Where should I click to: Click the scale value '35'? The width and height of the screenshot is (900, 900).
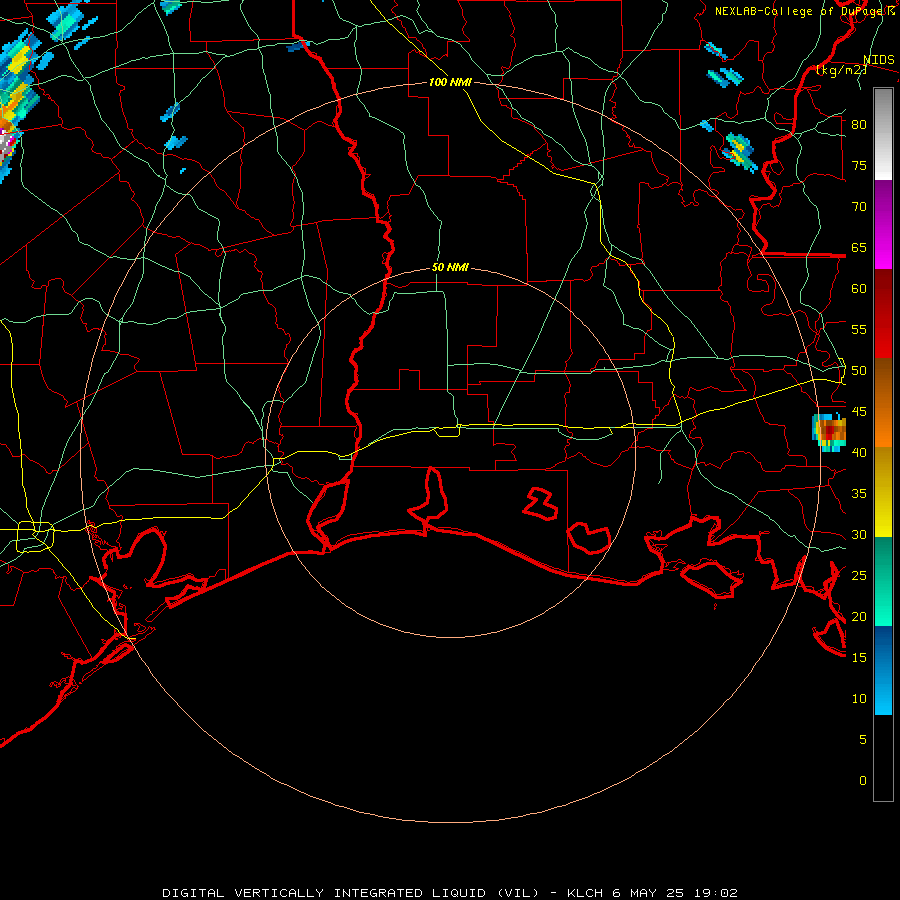click(x=859, y=494)
